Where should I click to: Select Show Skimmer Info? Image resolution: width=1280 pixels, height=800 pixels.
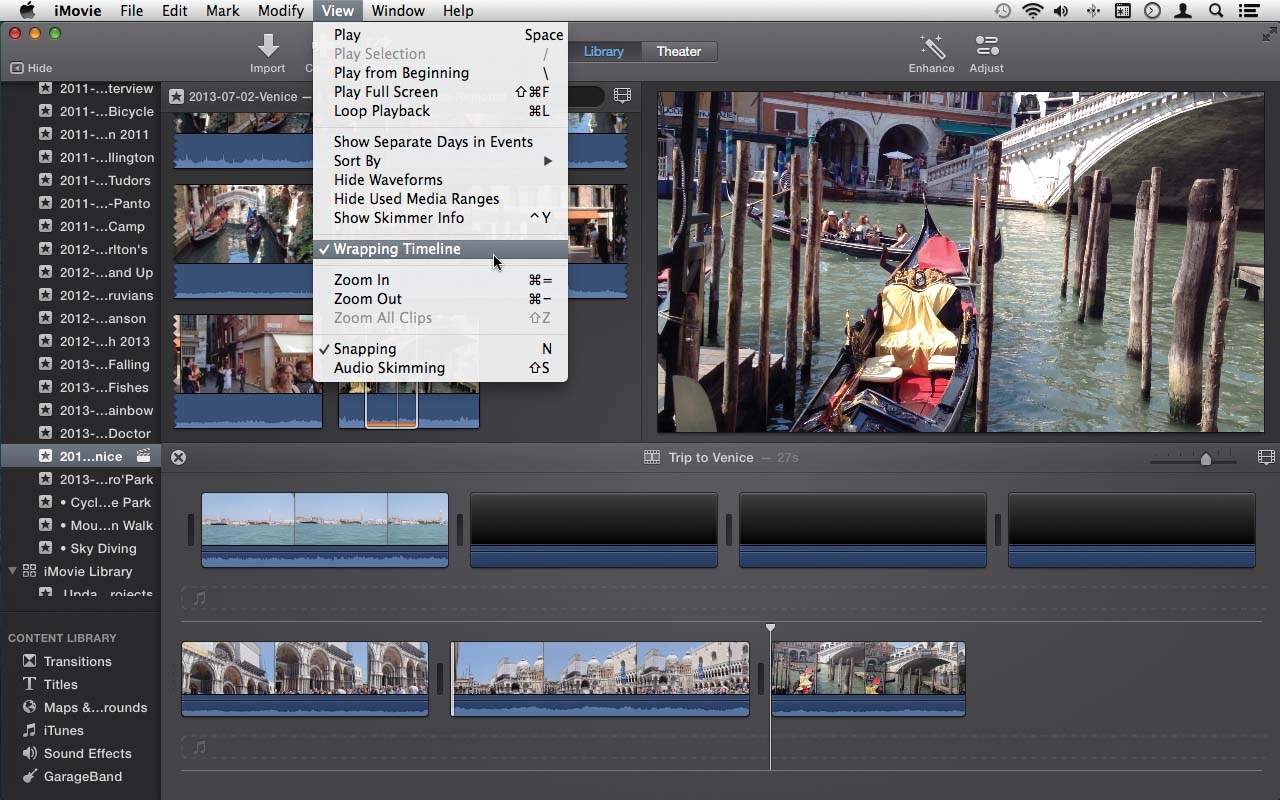pos(441,218)
